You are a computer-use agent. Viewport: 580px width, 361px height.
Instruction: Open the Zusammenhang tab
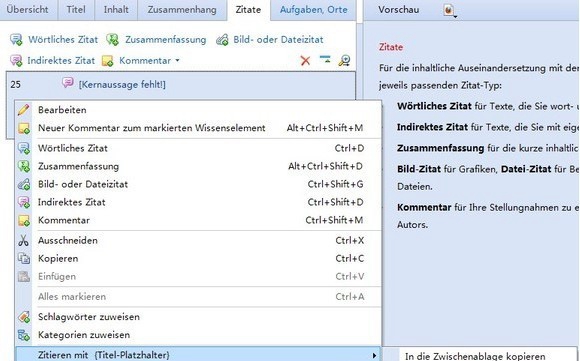(x=182, y=10)
